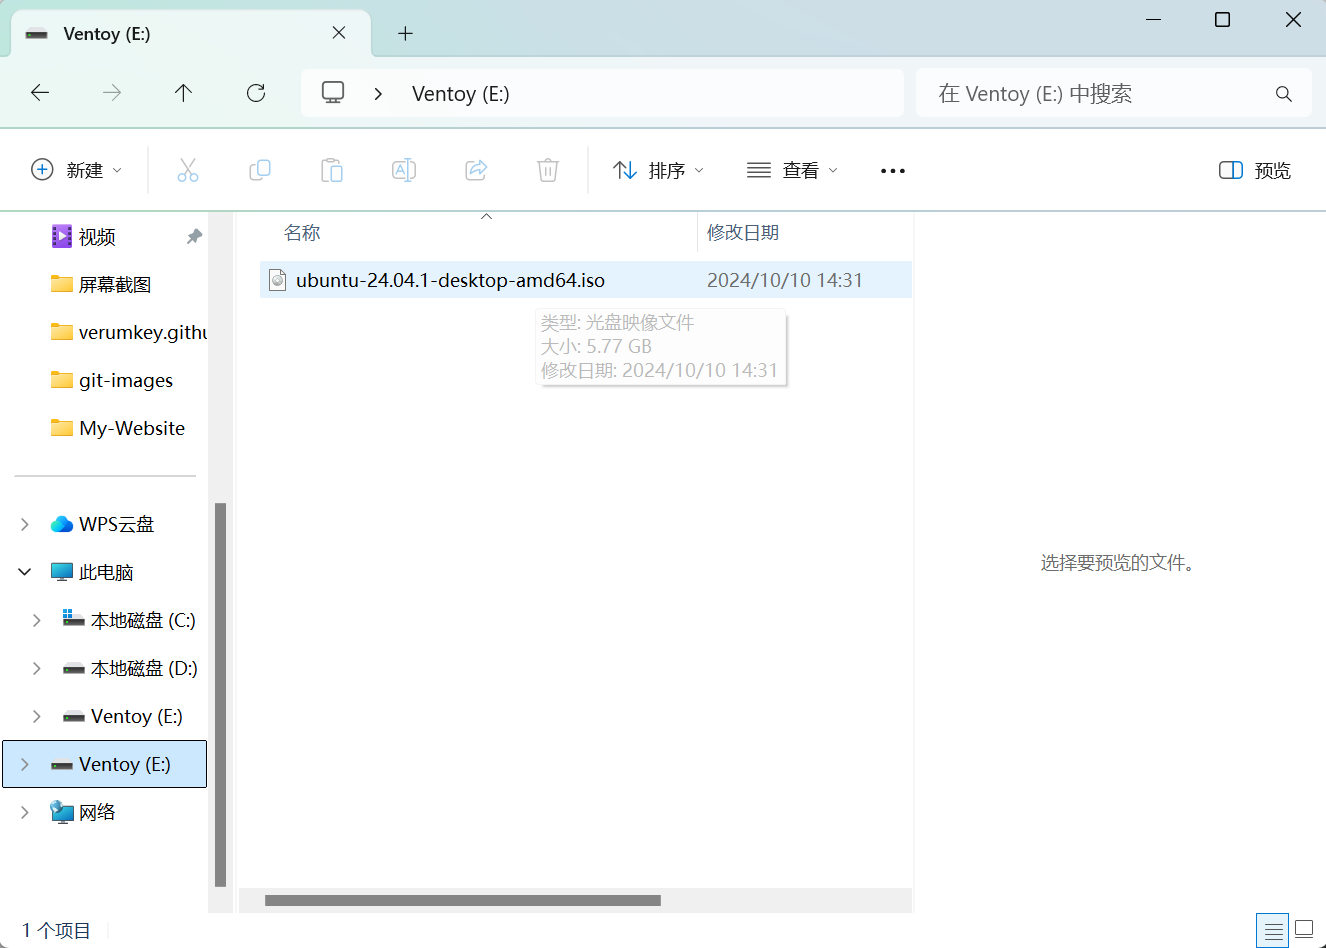Open the My-Website folder
The image size is (1326, 948).
[118, 428]
